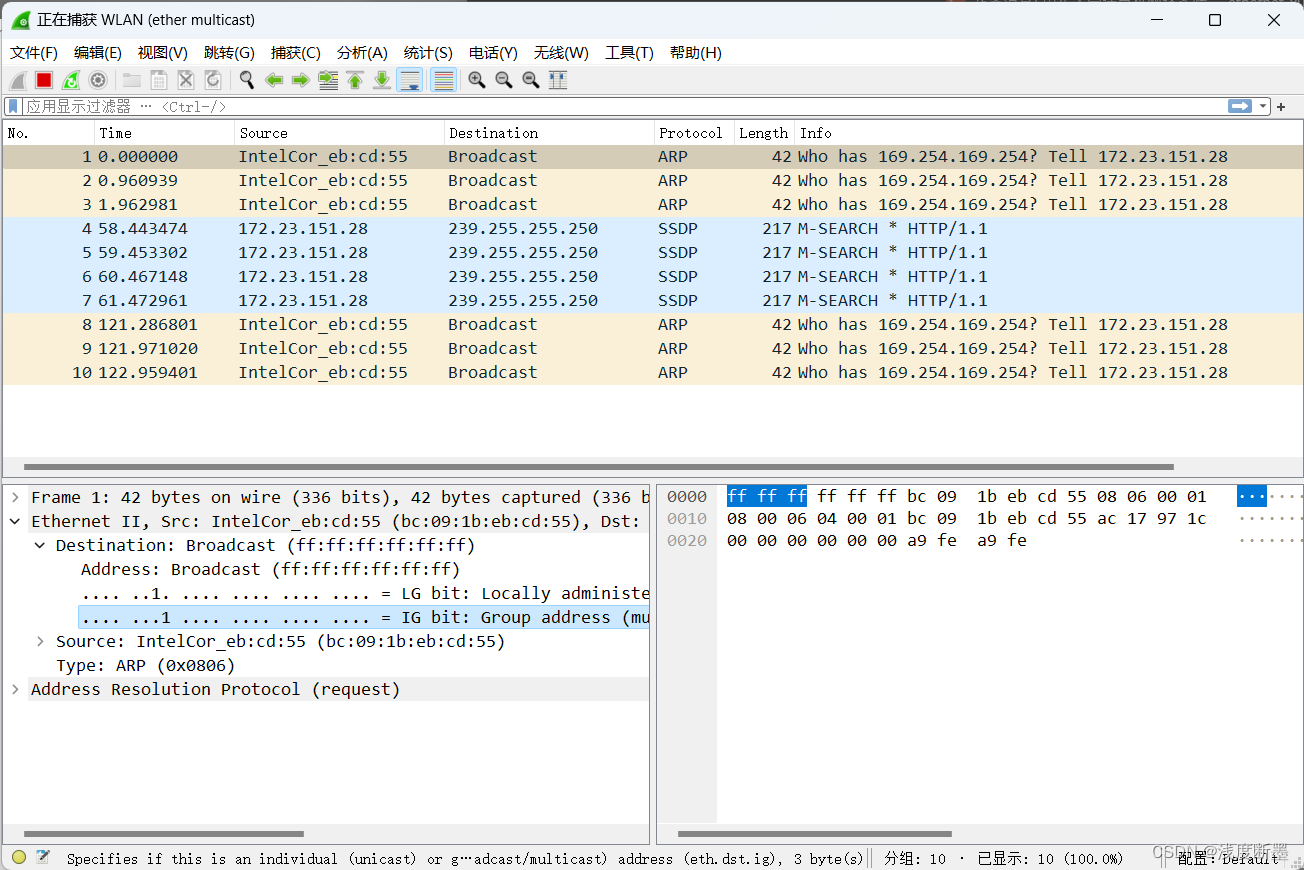Stop the running capture with red square

(x=44, y=80)
